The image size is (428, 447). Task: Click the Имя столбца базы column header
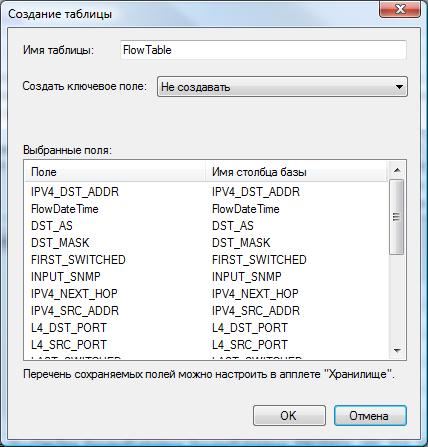[296, 172]
